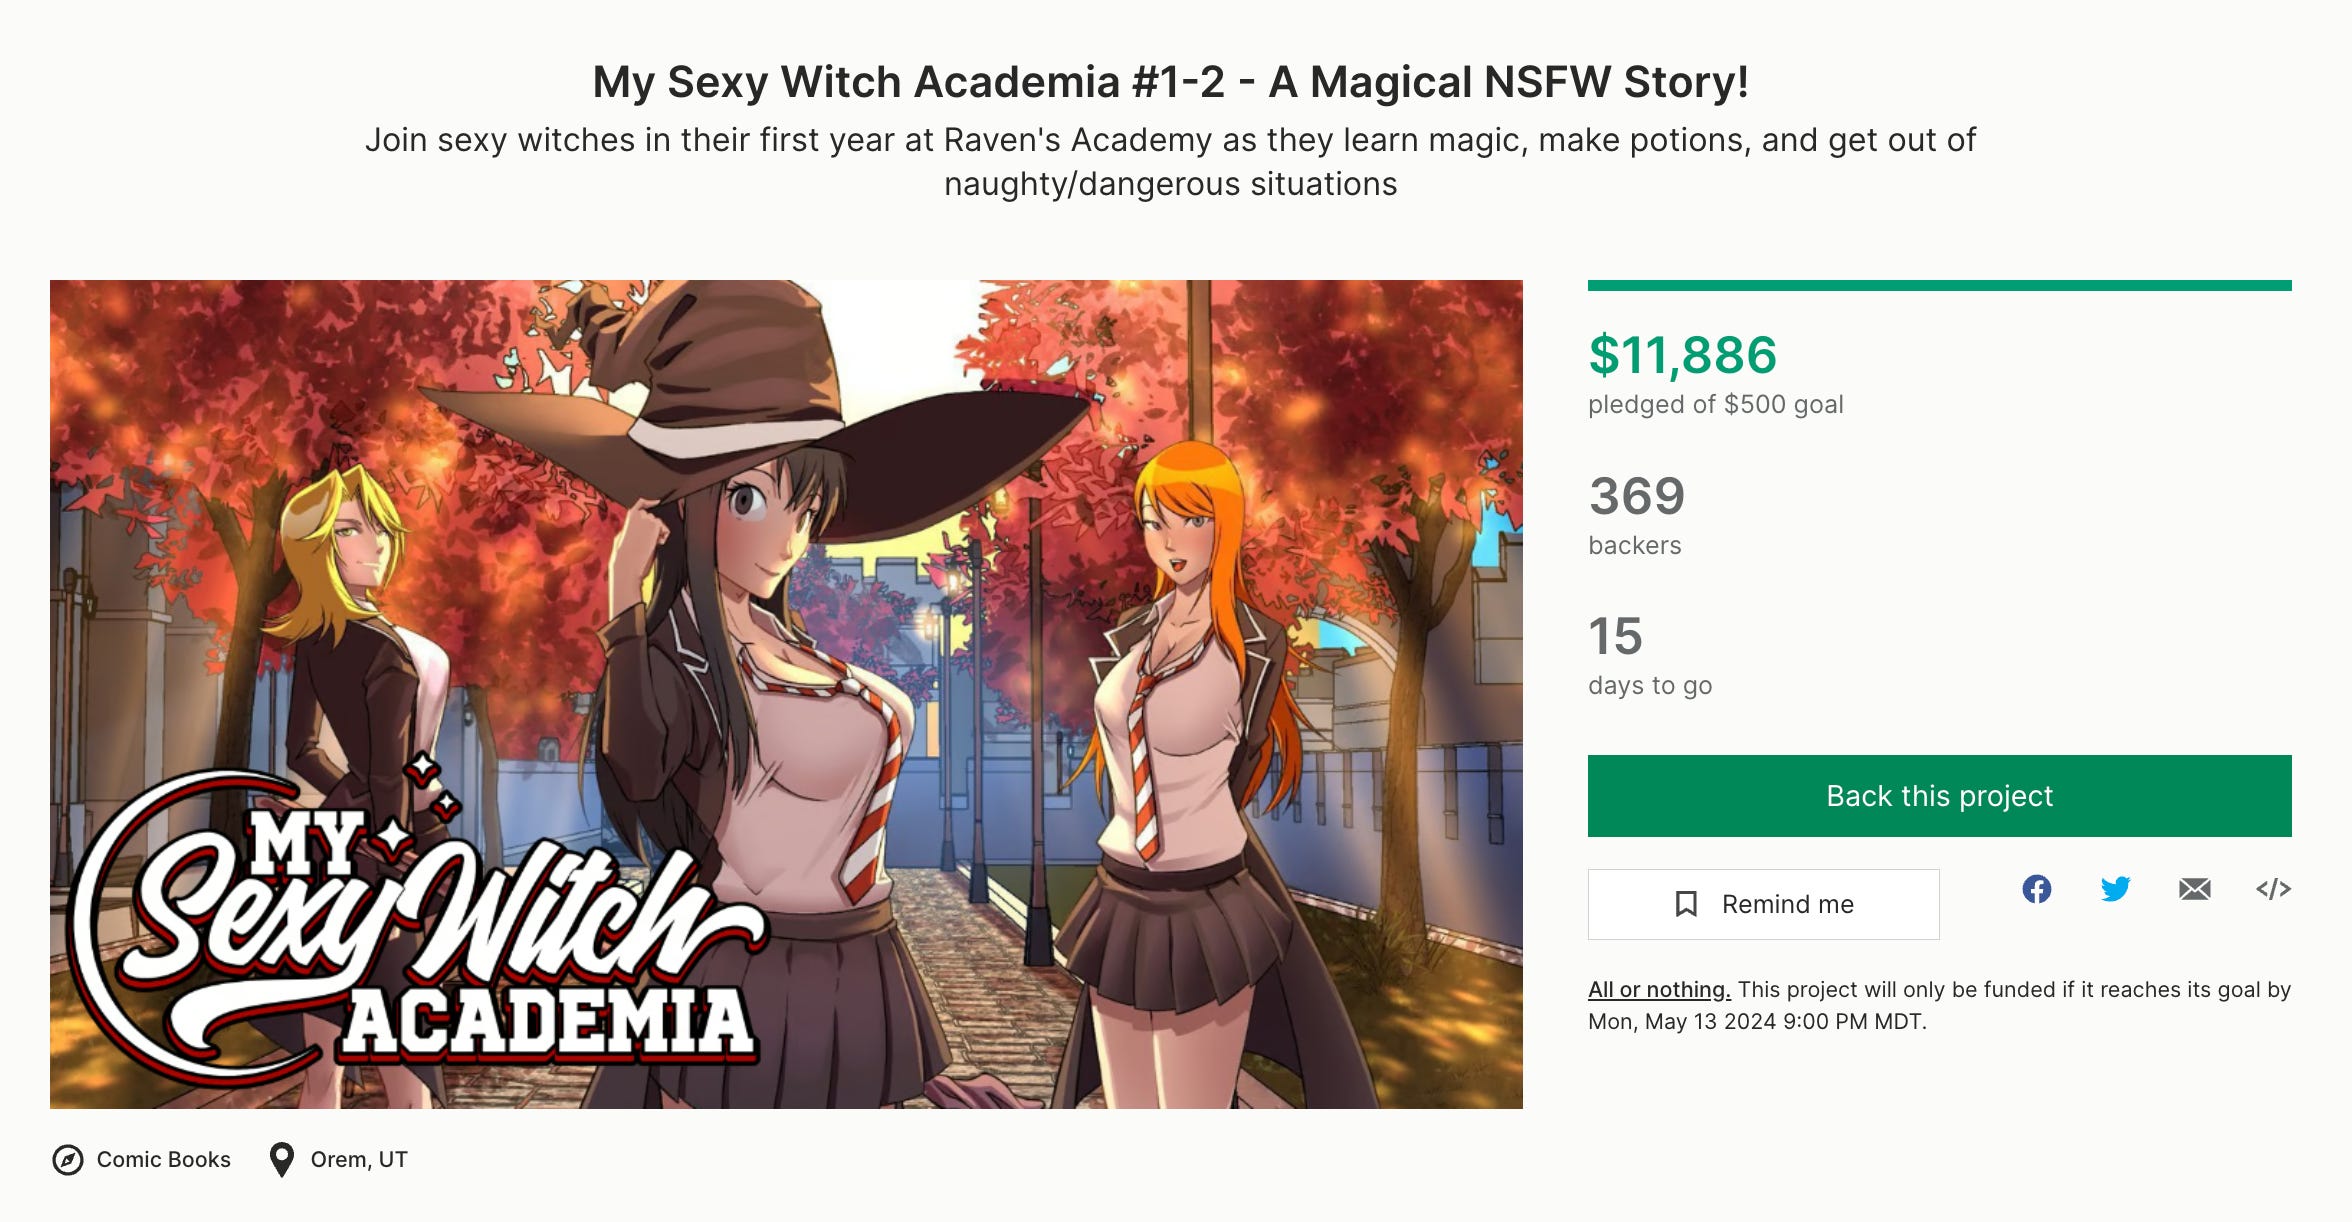Open the All or nothing link
The width and height of the screenshot is (2352, 1222).
pyautogui.click(x=1659, y=989)
